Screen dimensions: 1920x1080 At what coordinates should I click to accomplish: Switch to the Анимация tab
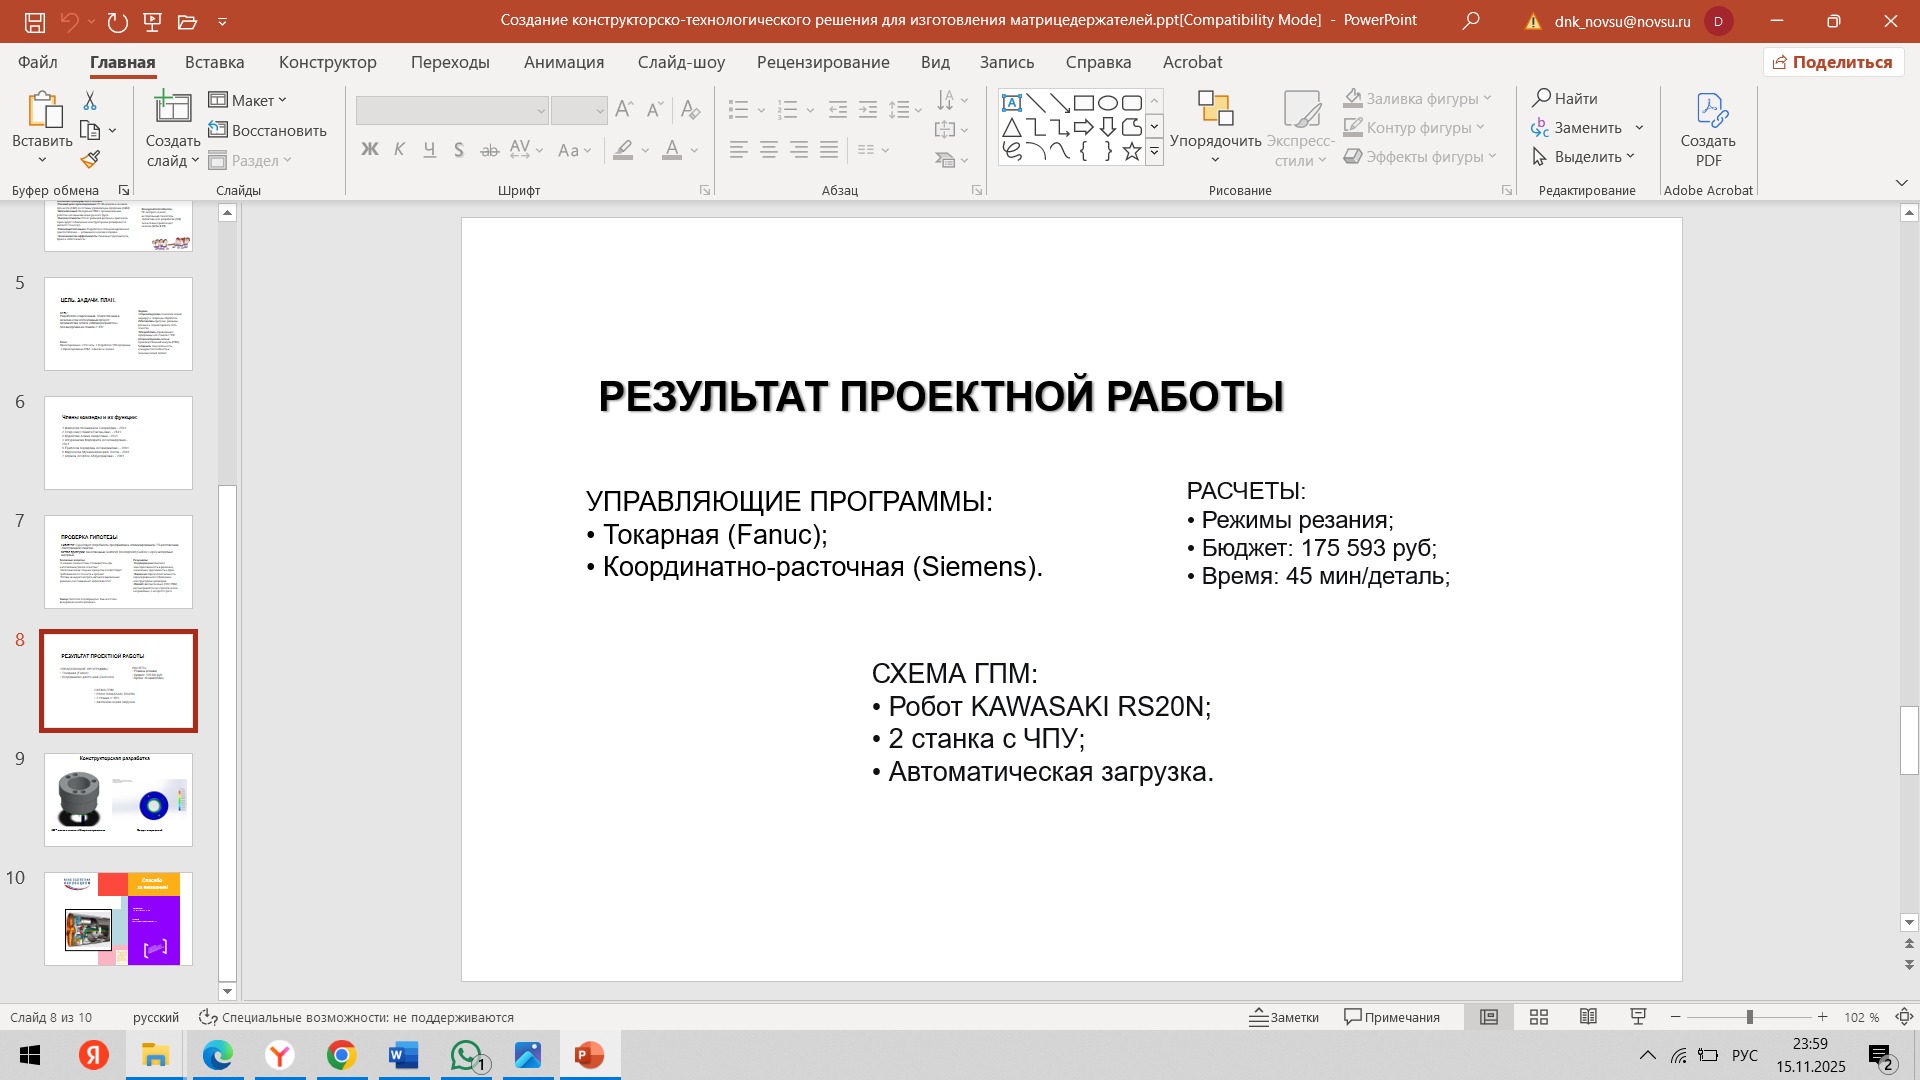pyautogui.click(x=564, y=62)
